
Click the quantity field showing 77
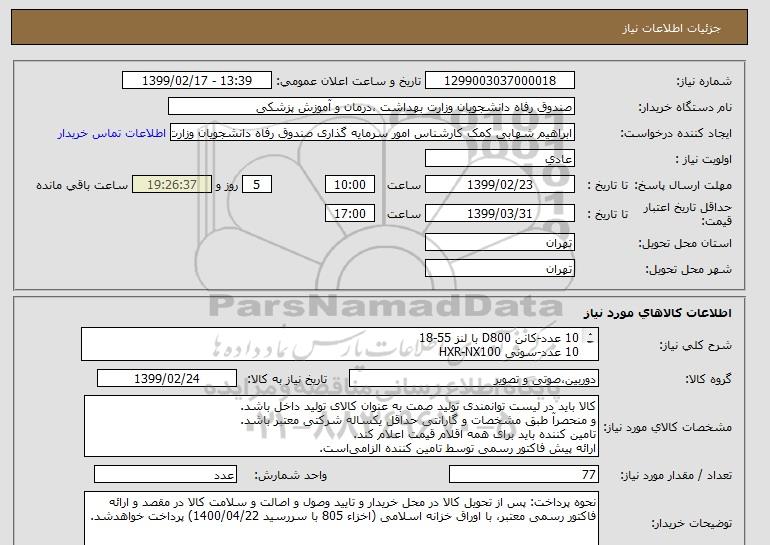[x=523, y=475]
